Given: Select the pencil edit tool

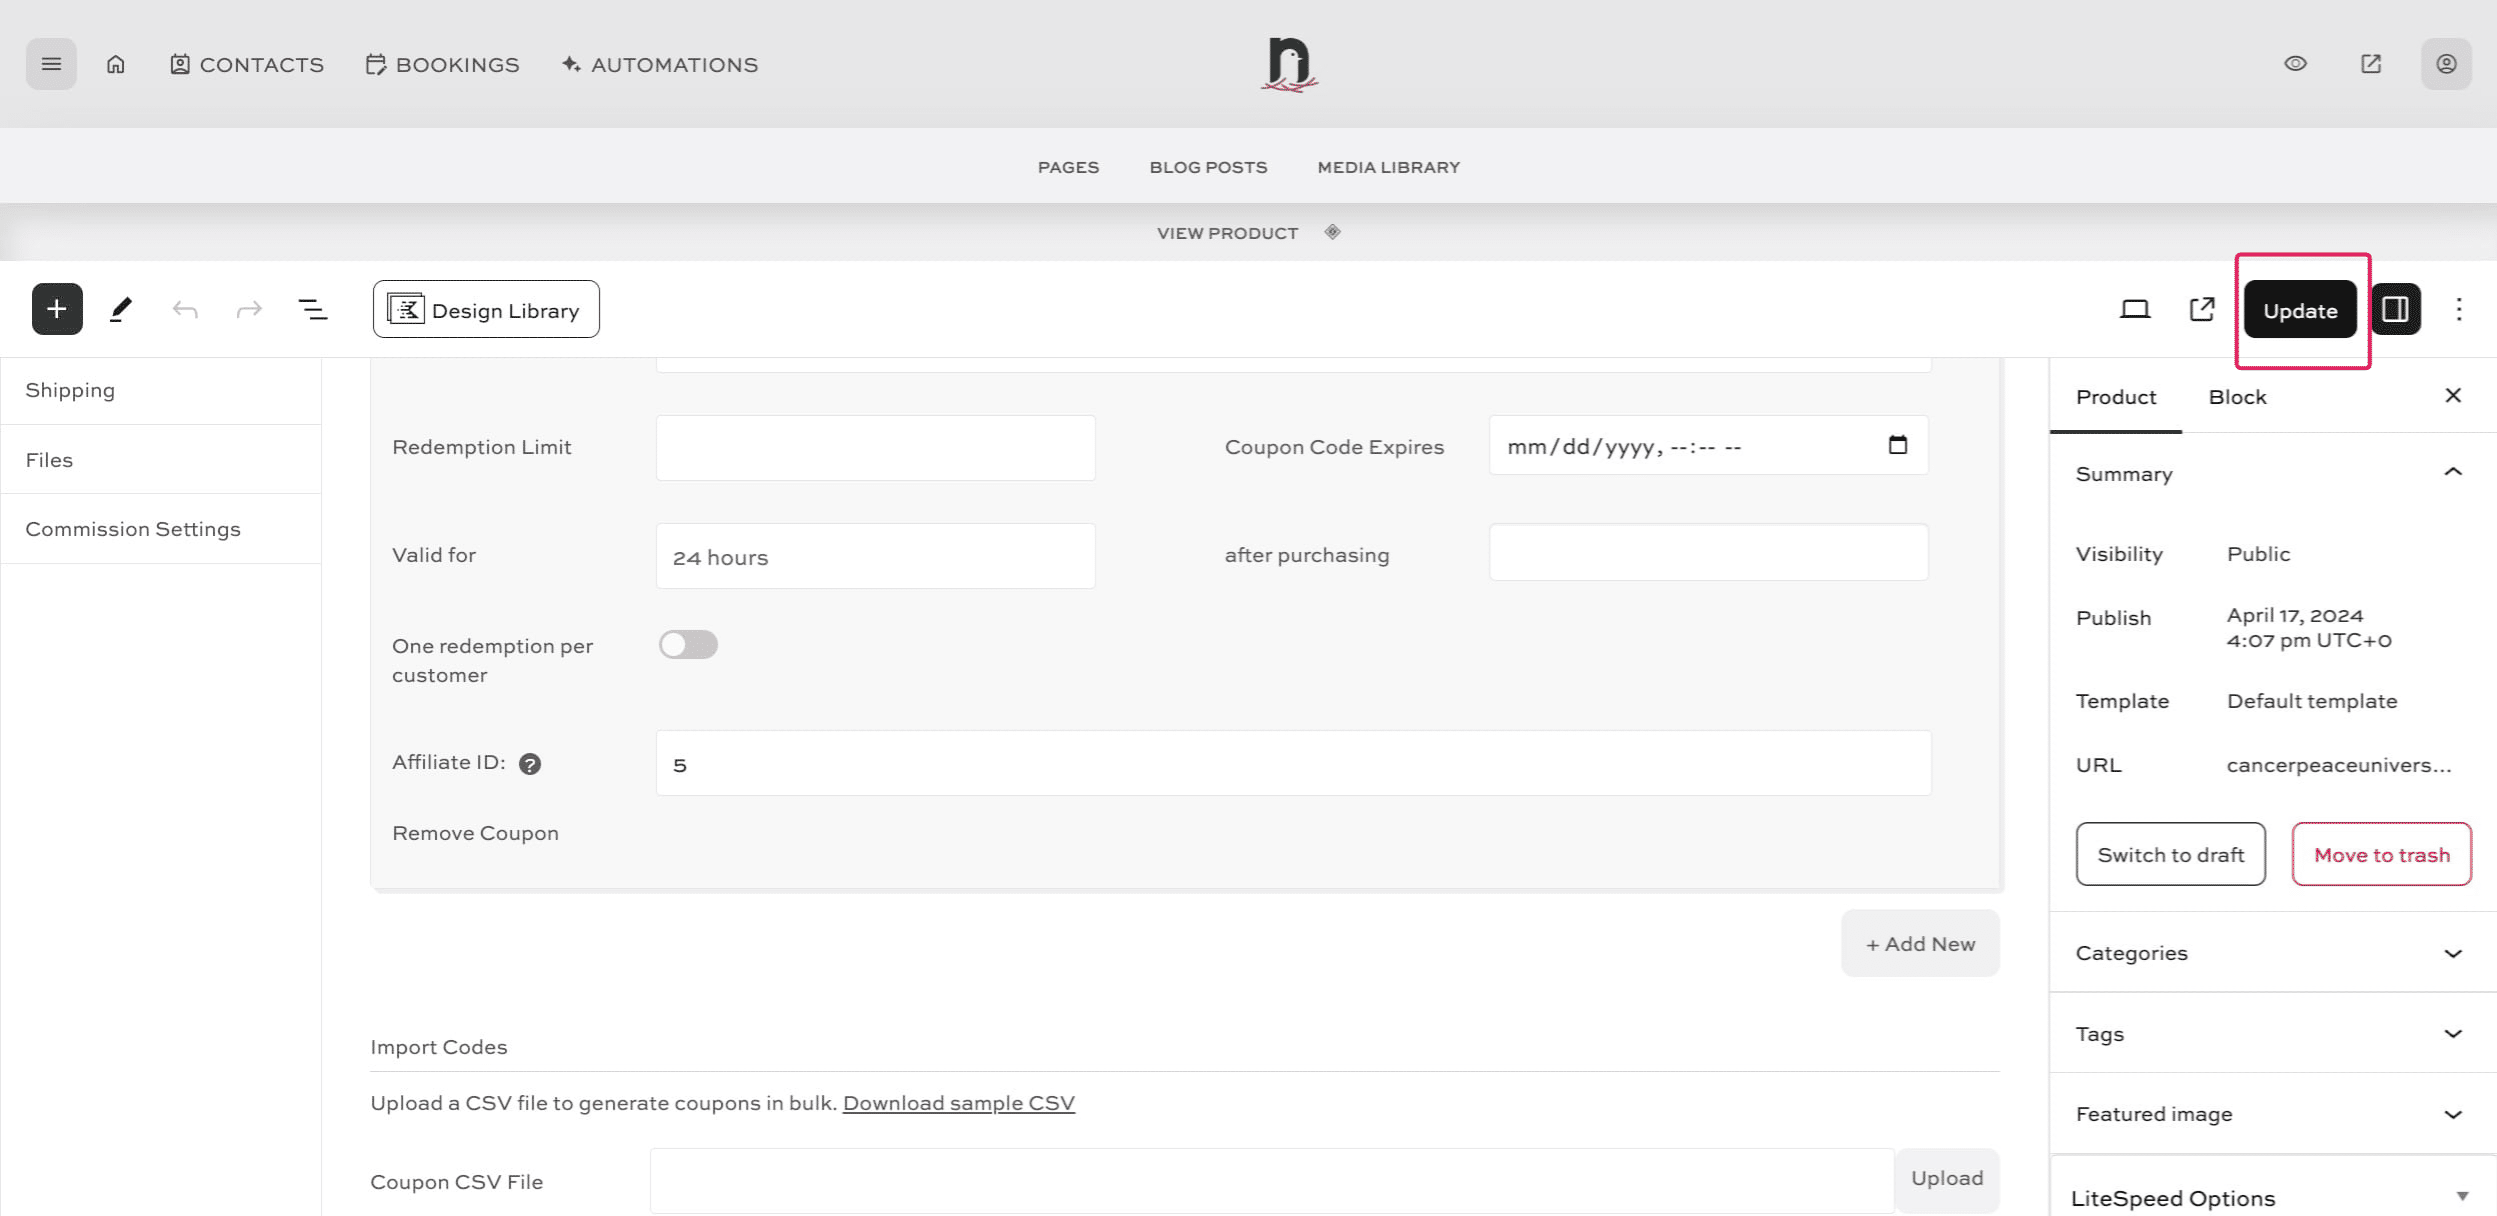Looking at the screenshot, I should pyautogui.click(x=121, y=309).
